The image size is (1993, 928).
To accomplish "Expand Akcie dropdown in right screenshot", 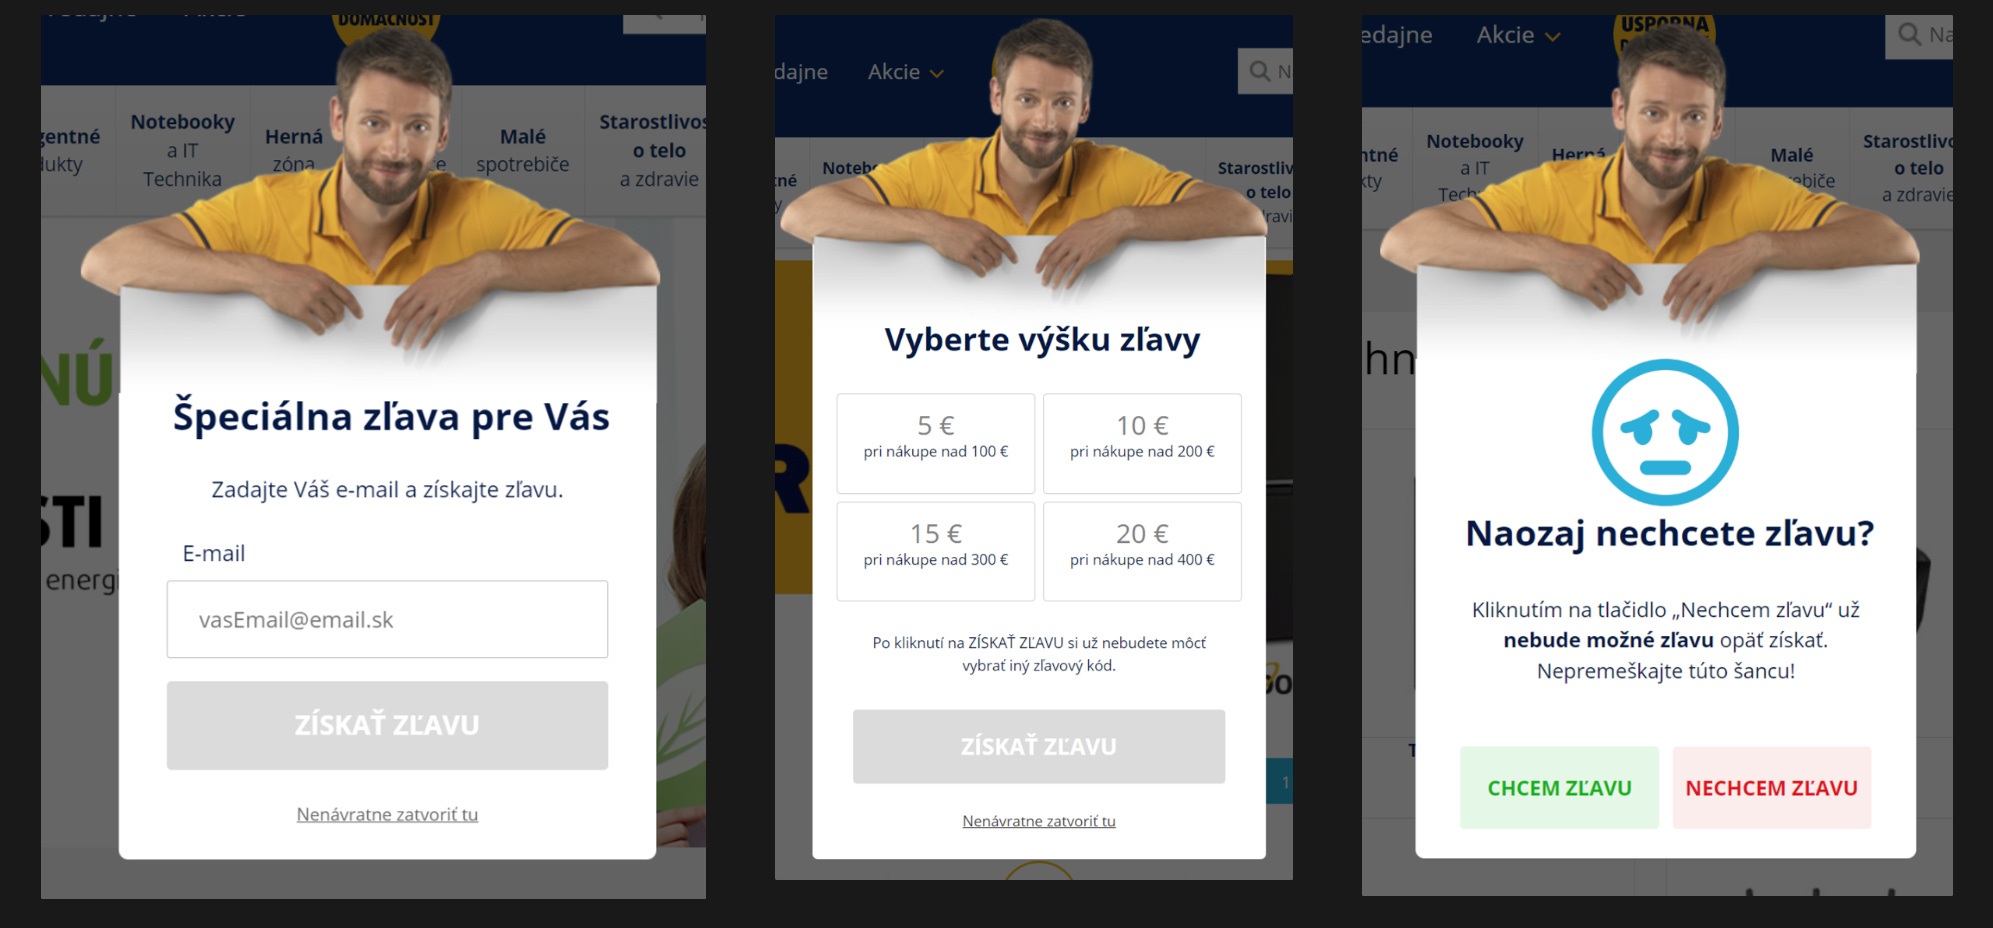I will pos(1518,35).
